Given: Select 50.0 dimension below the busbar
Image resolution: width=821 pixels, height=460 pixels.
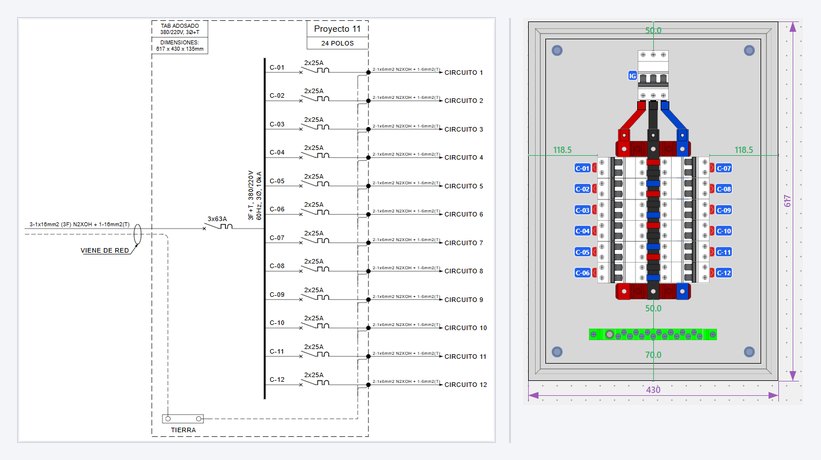Looking at the screenshot, I should click(x=653, y=308).
